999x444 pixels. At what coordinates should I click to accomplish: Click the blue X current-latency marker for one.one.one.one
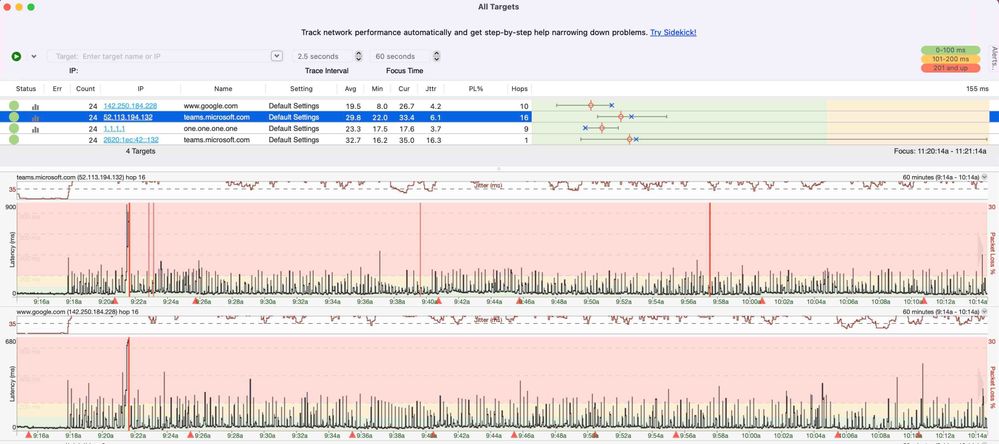coord(585,128)
